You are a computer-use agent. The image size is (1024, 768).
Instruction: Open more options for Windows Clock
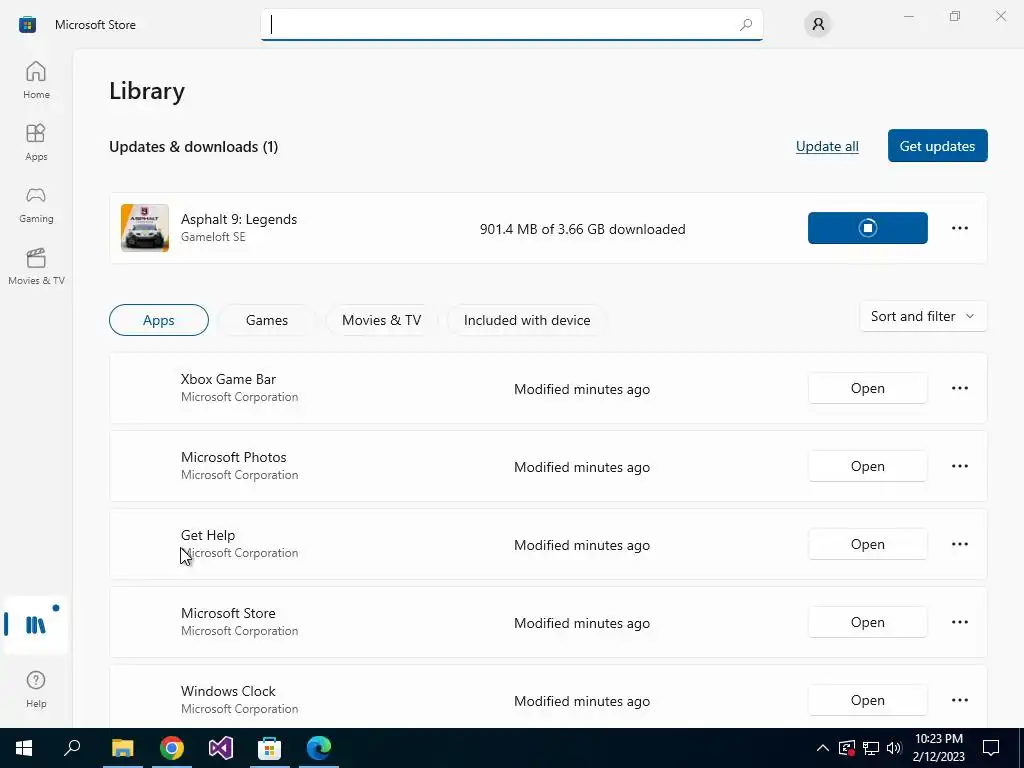[959, 700]
